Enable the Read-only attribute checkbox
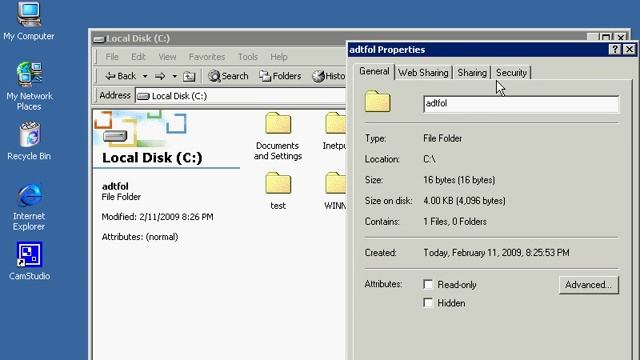 428,284
